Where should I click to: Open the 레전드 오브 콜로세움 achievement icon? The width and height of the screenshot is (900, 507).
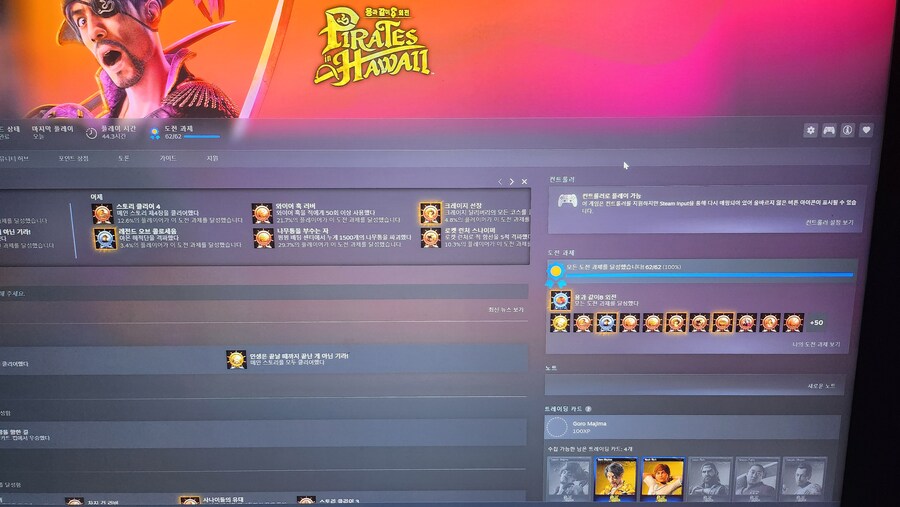pos(105,238)
